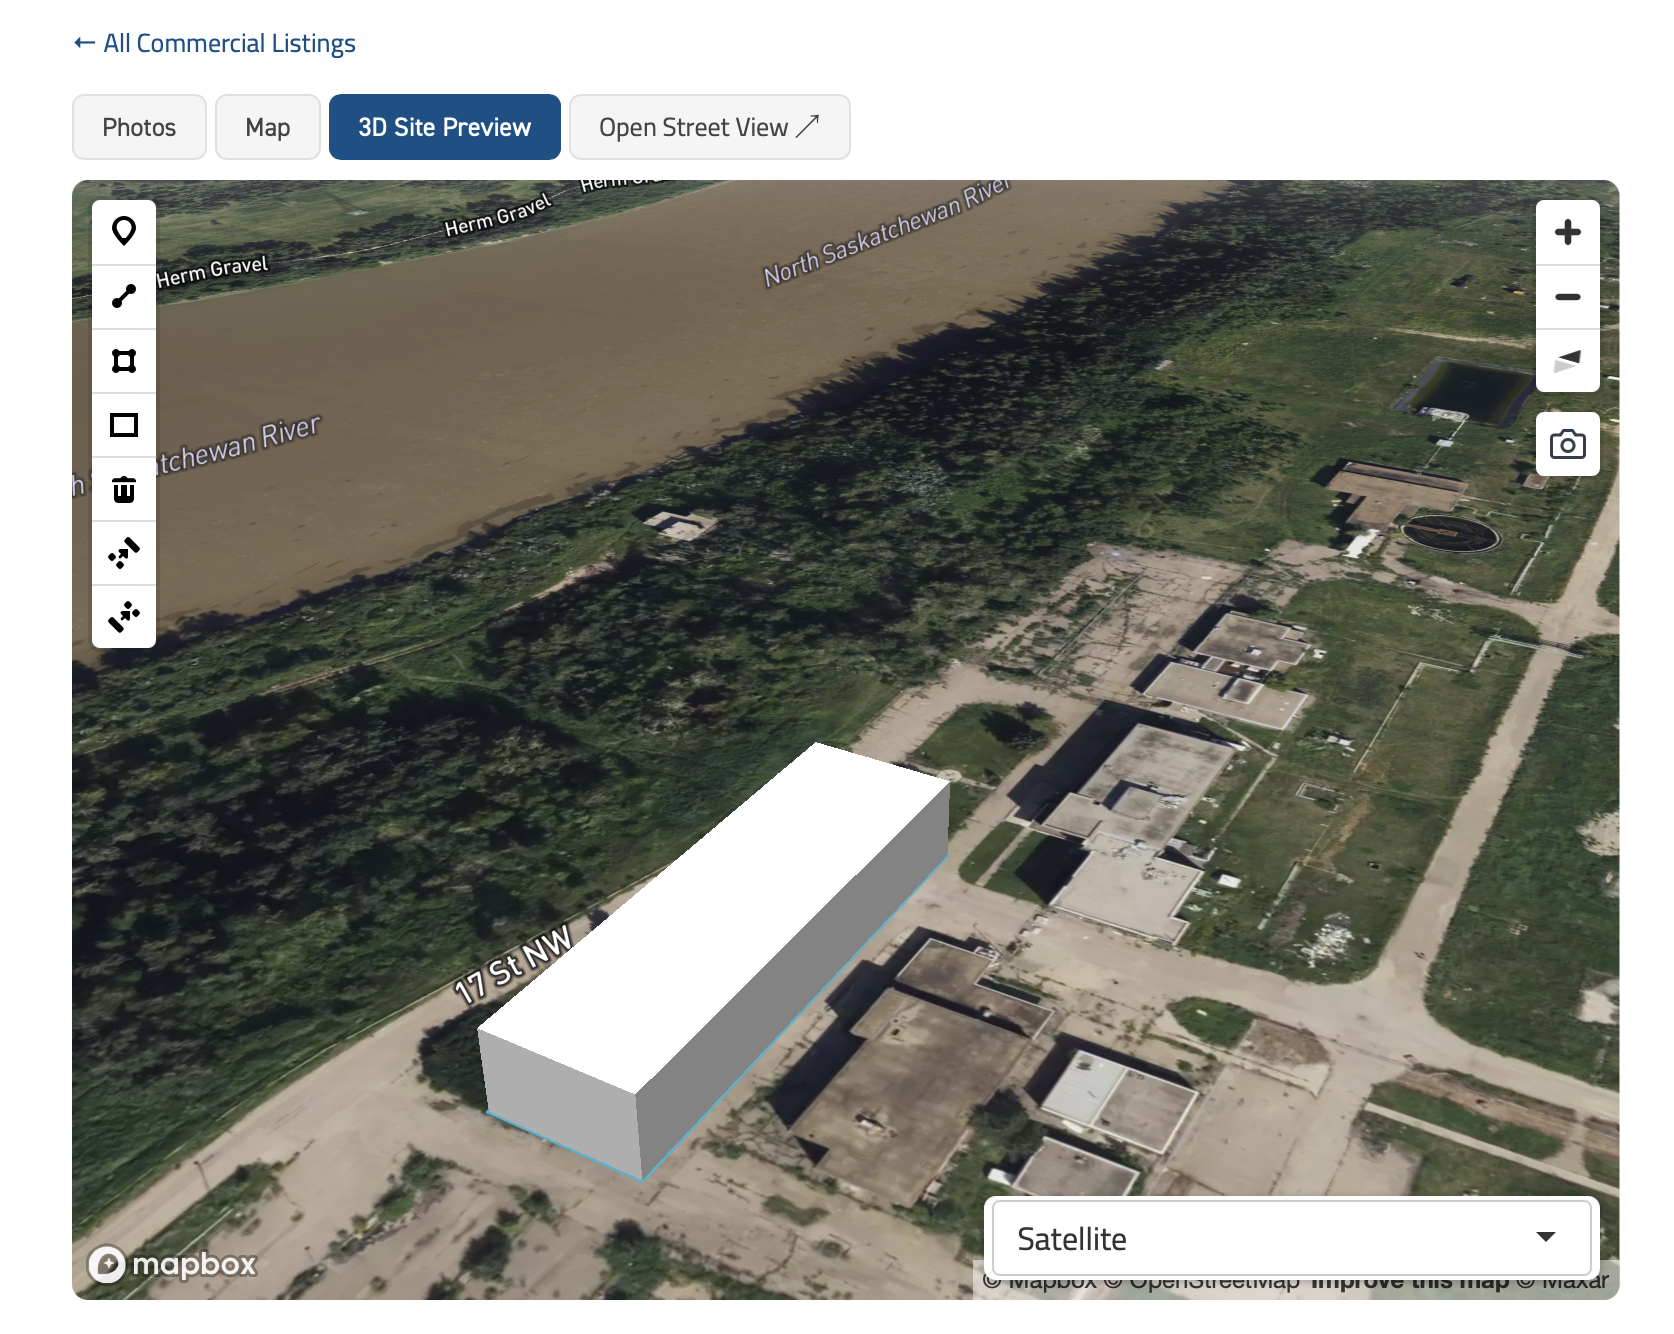Click the uncombine features icon
1674x1334 pixels.
point(124,617)
